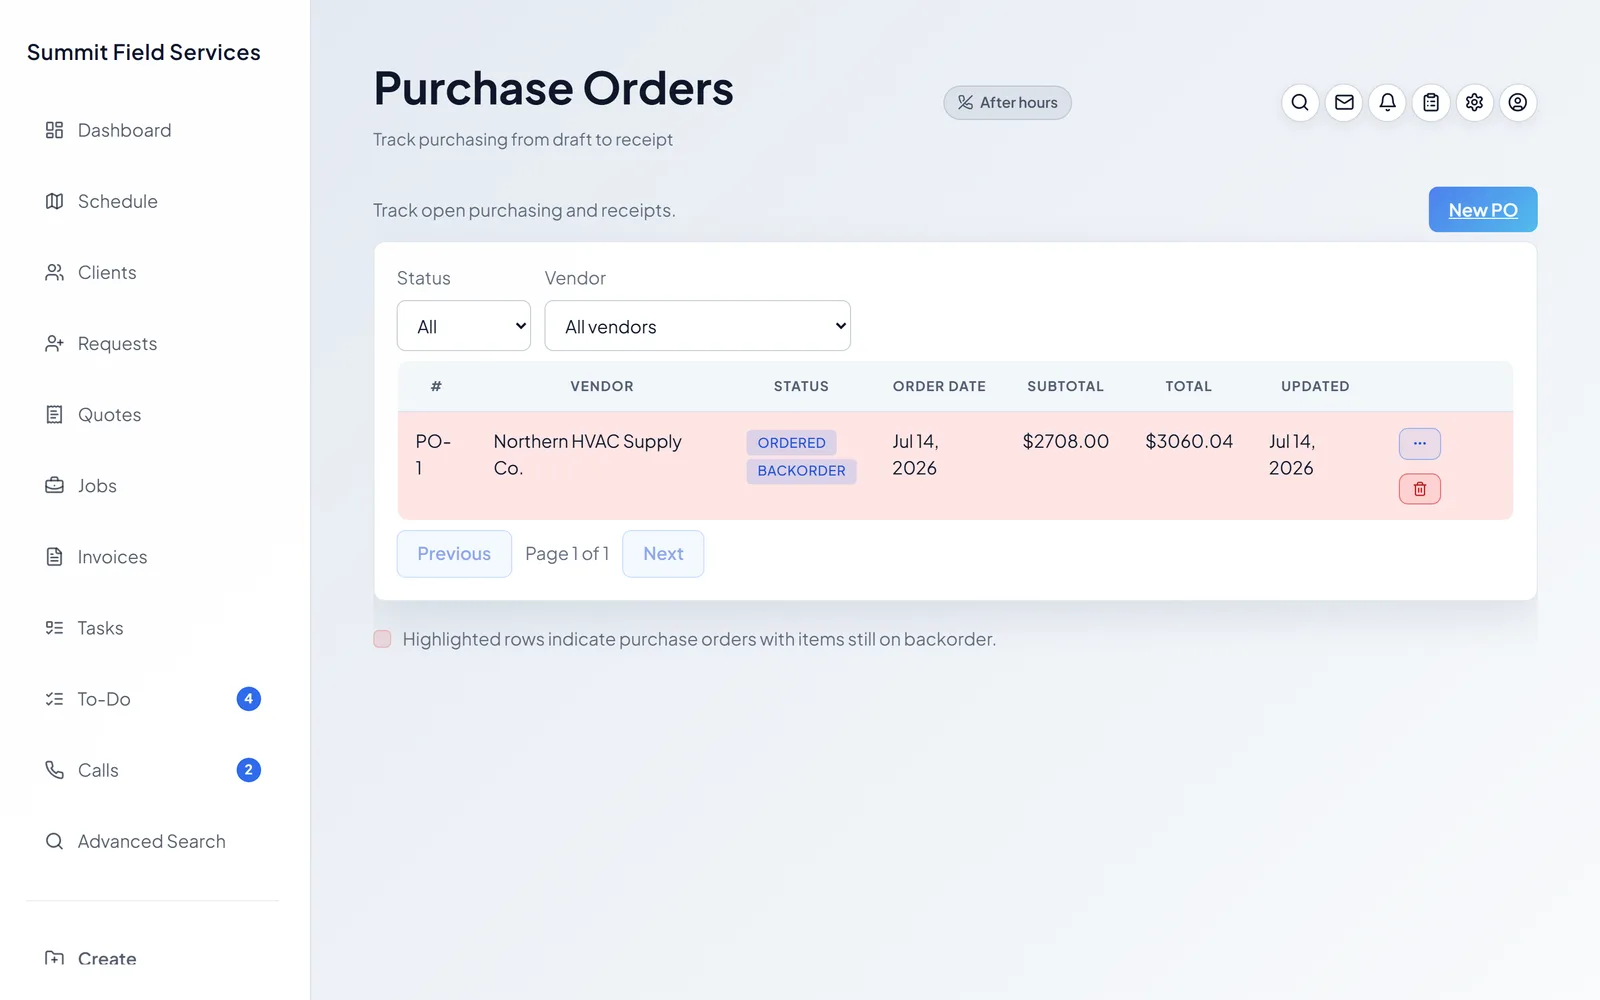Open the search icon in header
1600x1000 pixels.
pos(1300,102)
